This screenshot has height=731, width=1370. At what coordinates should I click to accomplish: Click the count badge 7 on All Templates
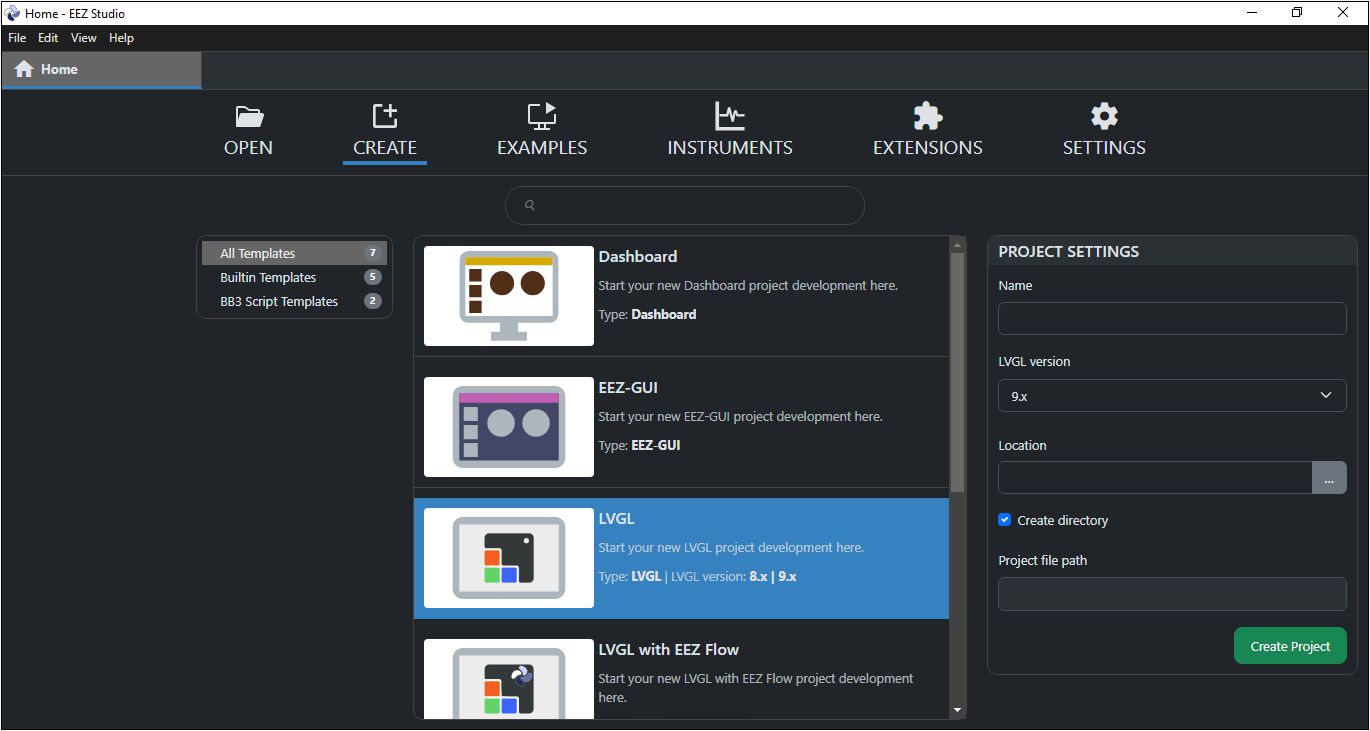(373, 253)
